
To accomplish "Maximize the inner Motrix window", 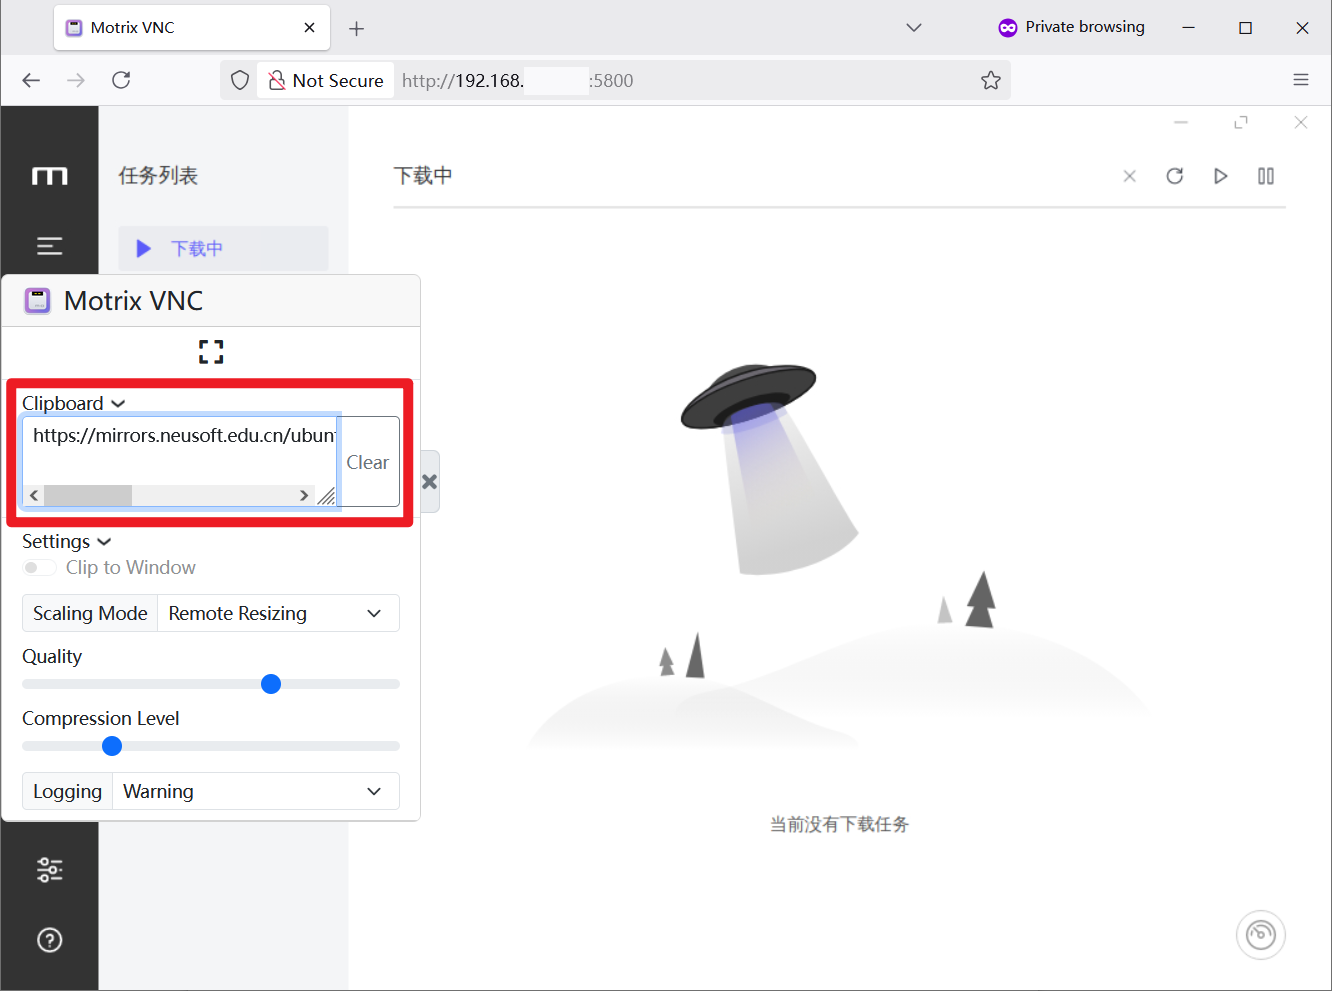I will point(1241,122).
